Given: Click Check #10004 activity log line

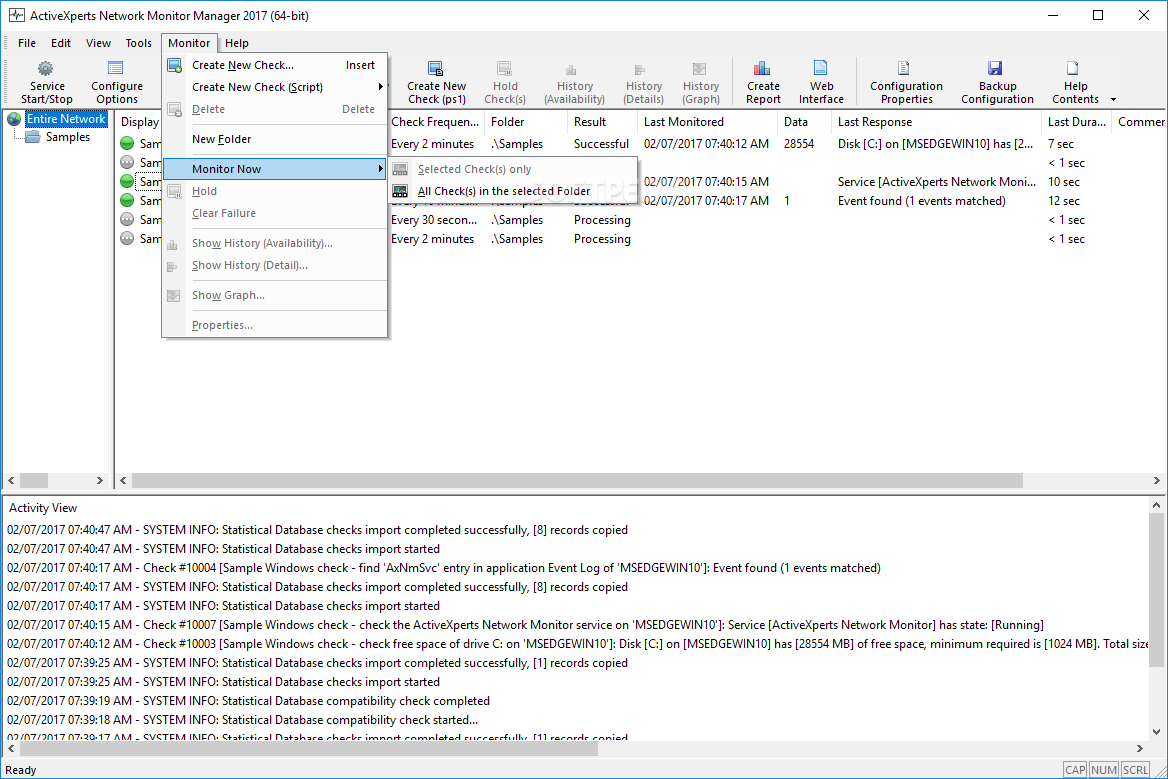Looking at the screenshot, I should click(444, 568).
